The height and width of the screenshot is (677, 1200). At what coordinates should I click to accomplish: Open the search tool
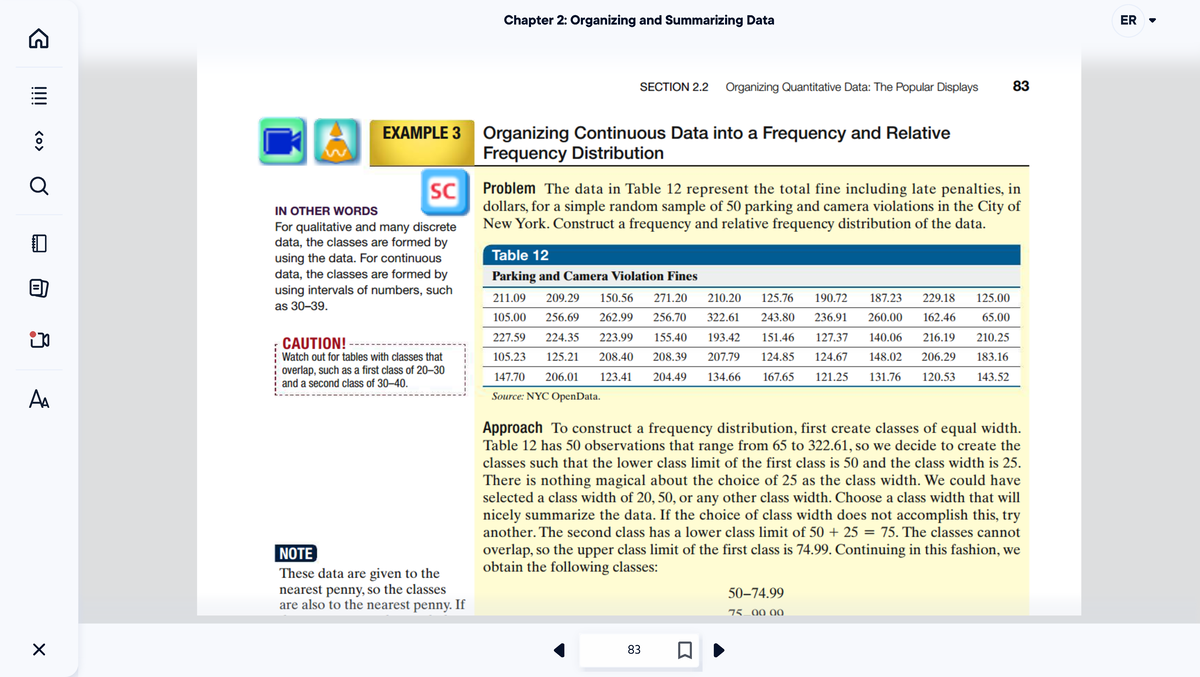38,186
